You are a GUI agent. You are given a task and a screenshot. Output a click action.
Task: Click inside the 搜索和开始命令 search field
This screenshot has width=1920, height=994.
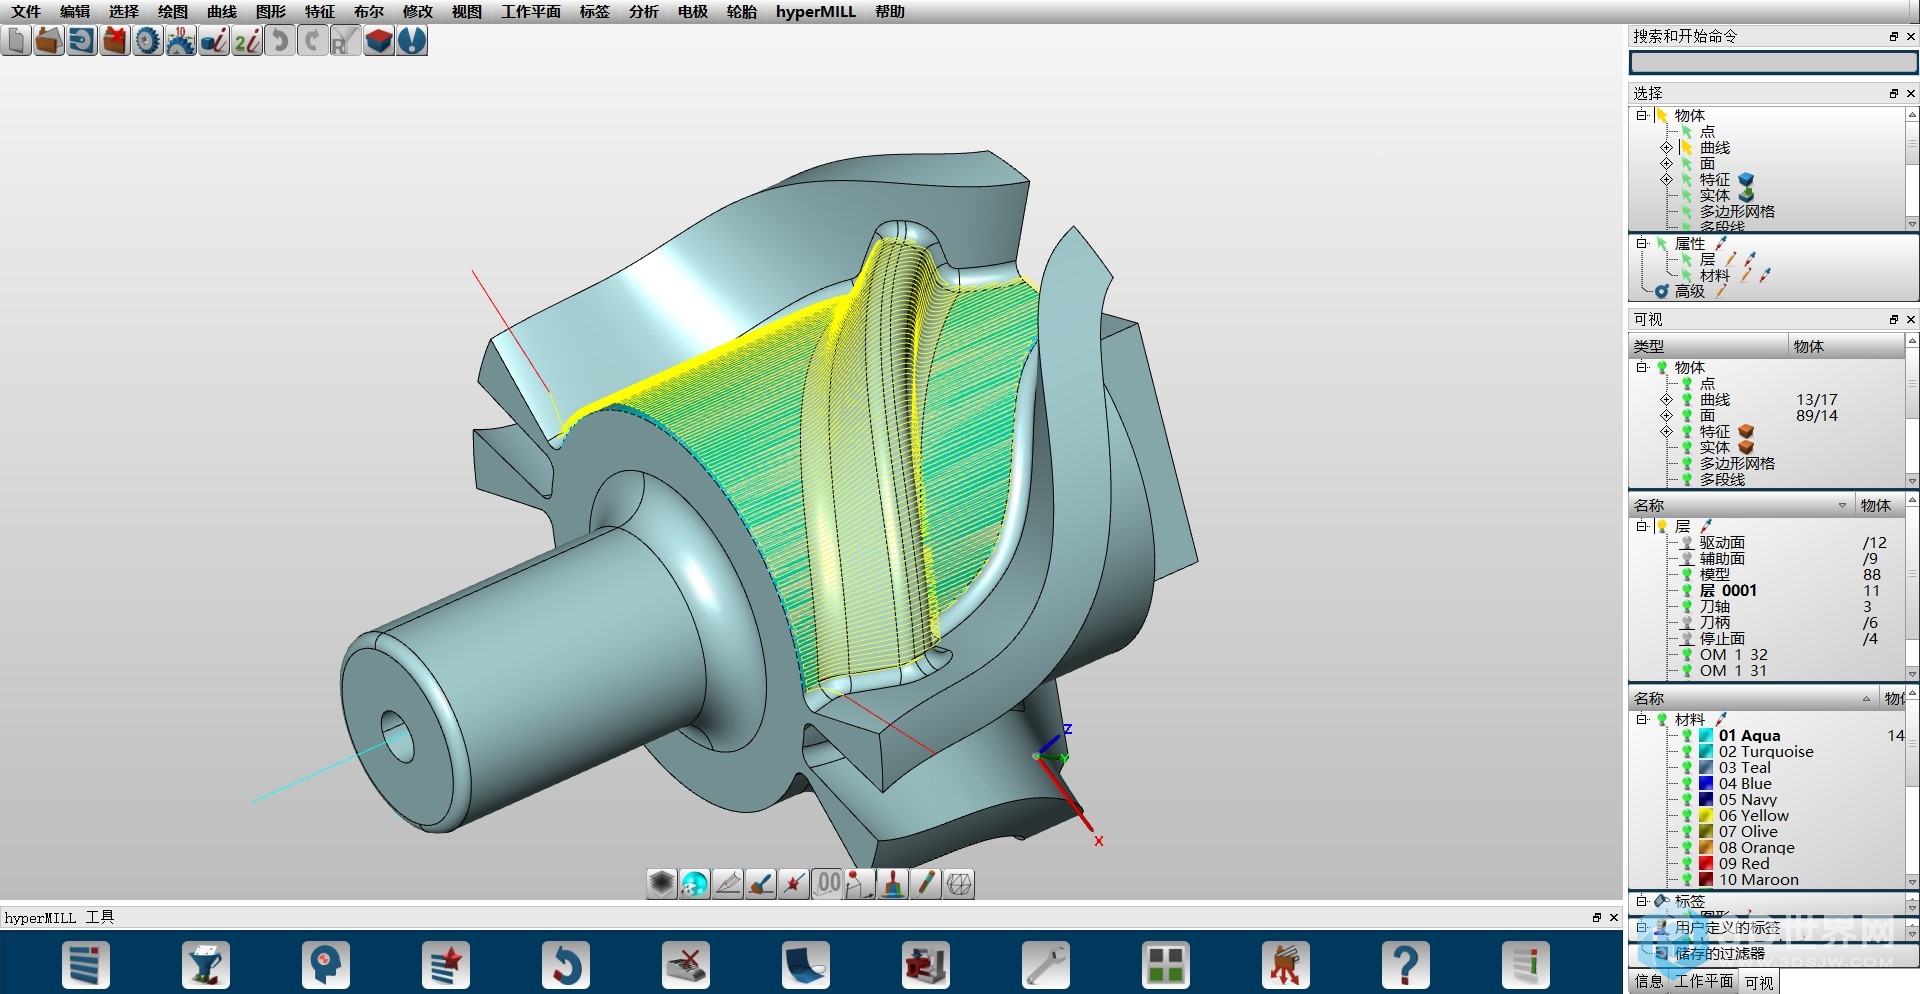pyautogui.click(x=1773, y=63)
